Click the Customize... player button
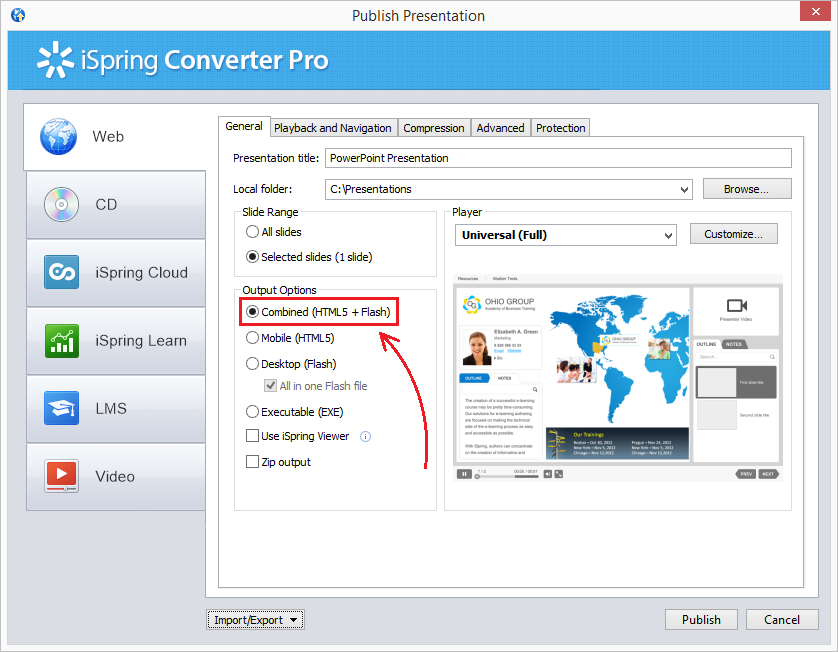Viewport: 838px width, 652px height. click(x=733, y=234)
